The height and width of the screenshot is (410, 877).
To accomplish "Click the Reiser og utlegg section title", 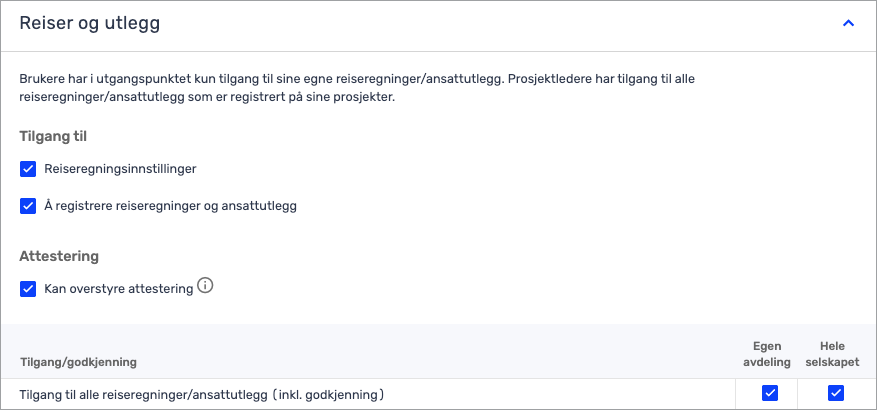I will pos(89,23).
